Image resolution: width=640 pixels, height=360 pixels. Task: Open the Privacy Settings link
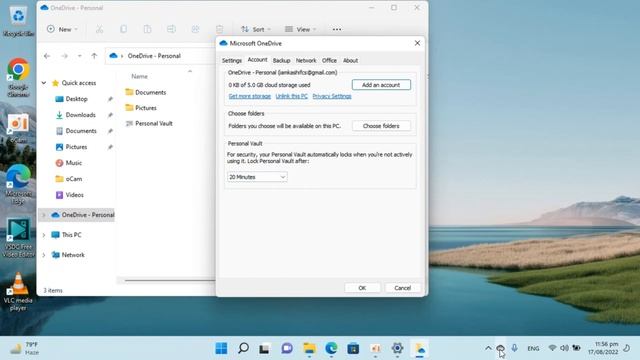click(332, 96)
